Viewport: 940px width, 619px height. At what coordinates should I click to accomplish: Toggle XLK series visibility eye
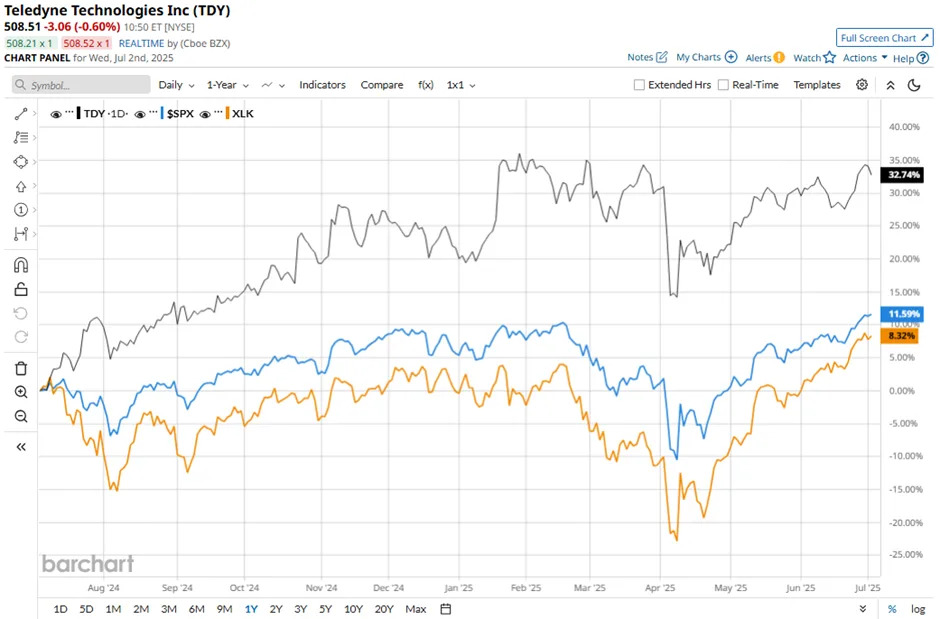[x=205, y=114]
